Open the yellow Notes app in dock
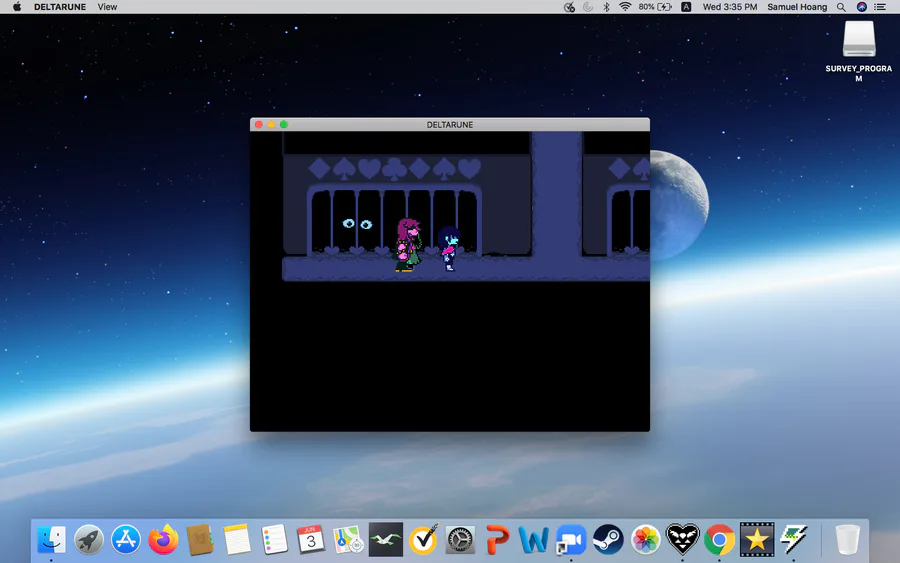Image resolution: width=900 pixels, height=563 pixels. [x=237, y=539]
